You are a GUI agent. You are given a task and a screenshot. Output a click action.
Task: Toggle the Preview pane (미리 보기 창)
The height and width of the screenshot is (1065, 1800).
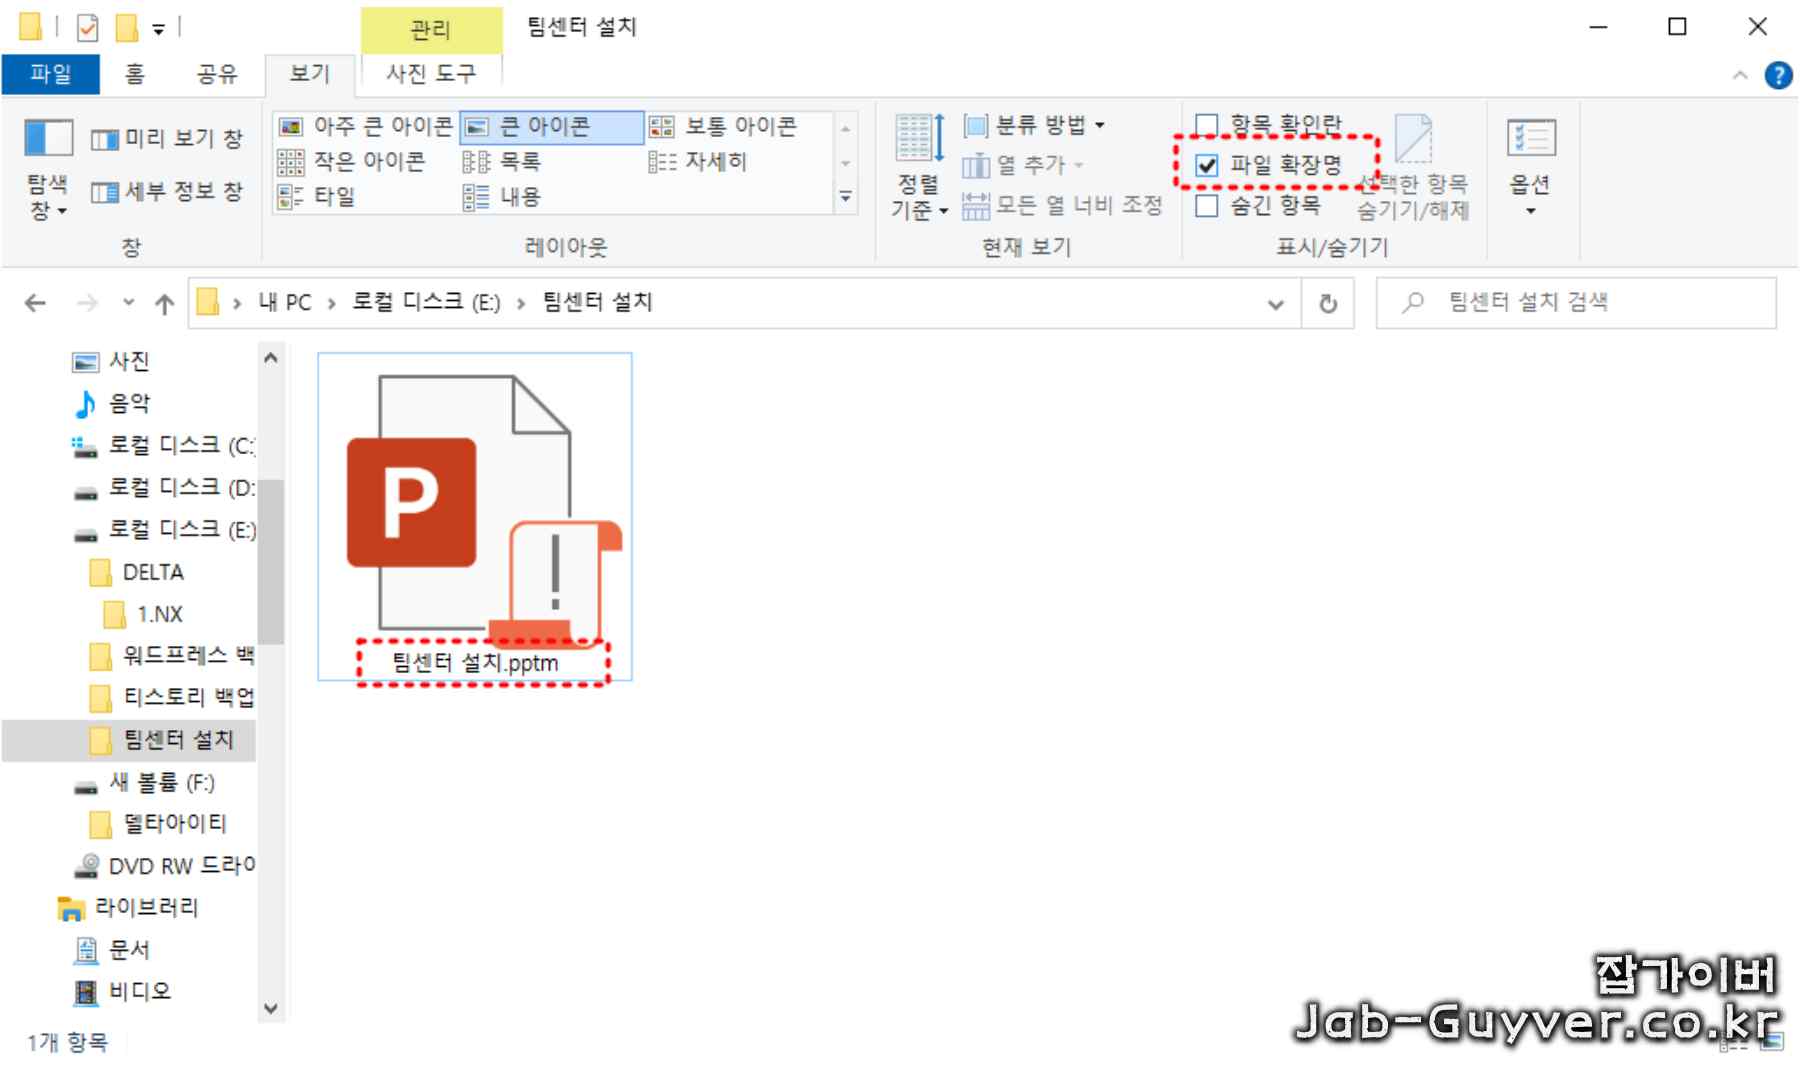tap(167, 139)
